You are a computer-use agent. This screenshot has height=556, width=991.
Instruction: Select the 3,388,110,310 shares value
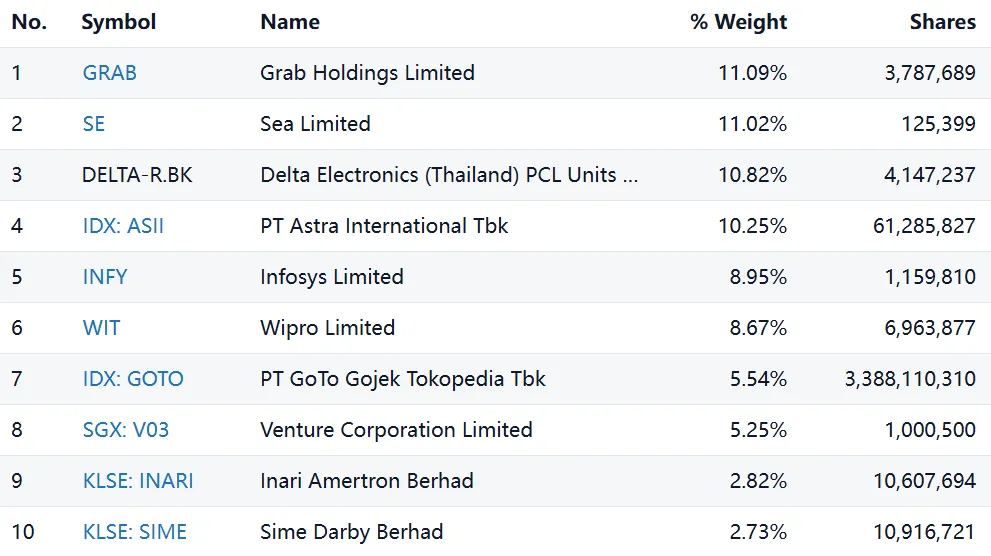pos(910,379)
